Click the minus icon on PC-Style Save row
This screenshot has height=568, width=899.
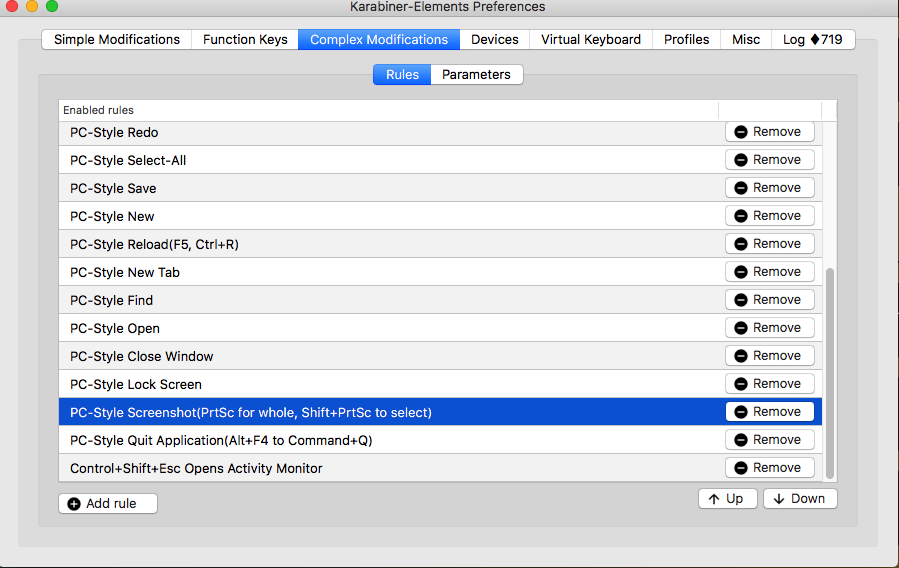point(741,188)
